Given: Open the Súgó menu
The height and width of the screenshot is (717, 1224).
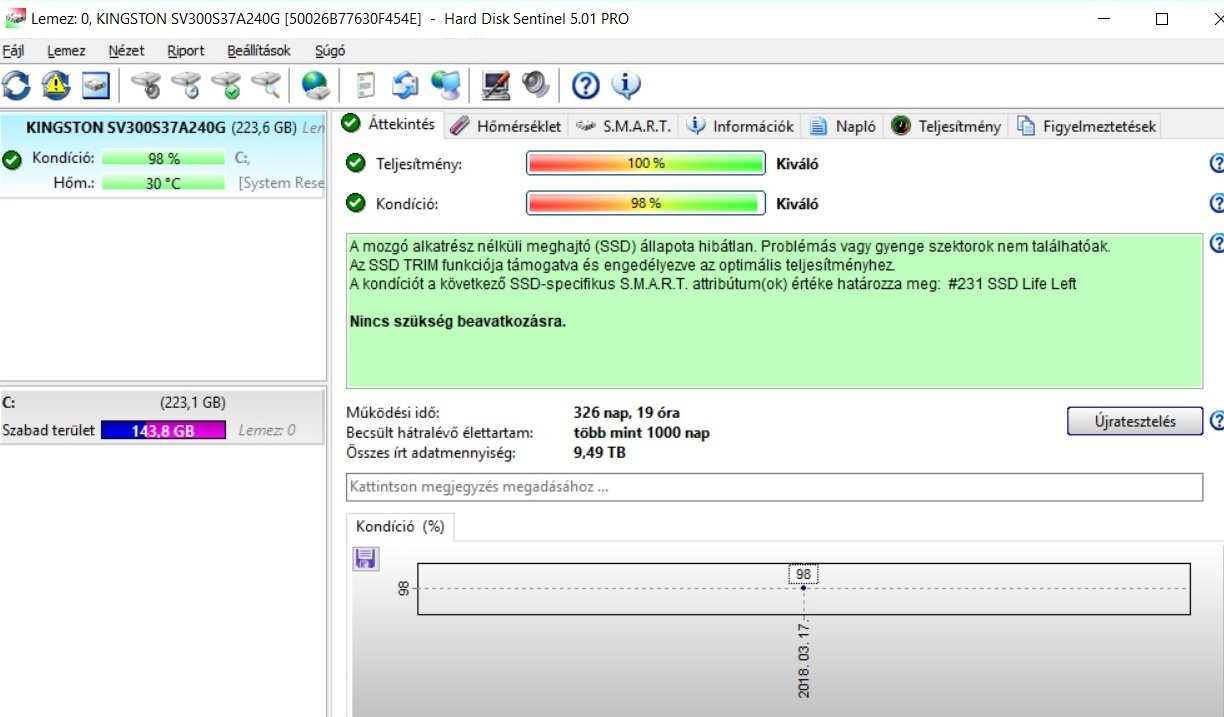Looking at the screenshot, I should (x=330, y=51).
